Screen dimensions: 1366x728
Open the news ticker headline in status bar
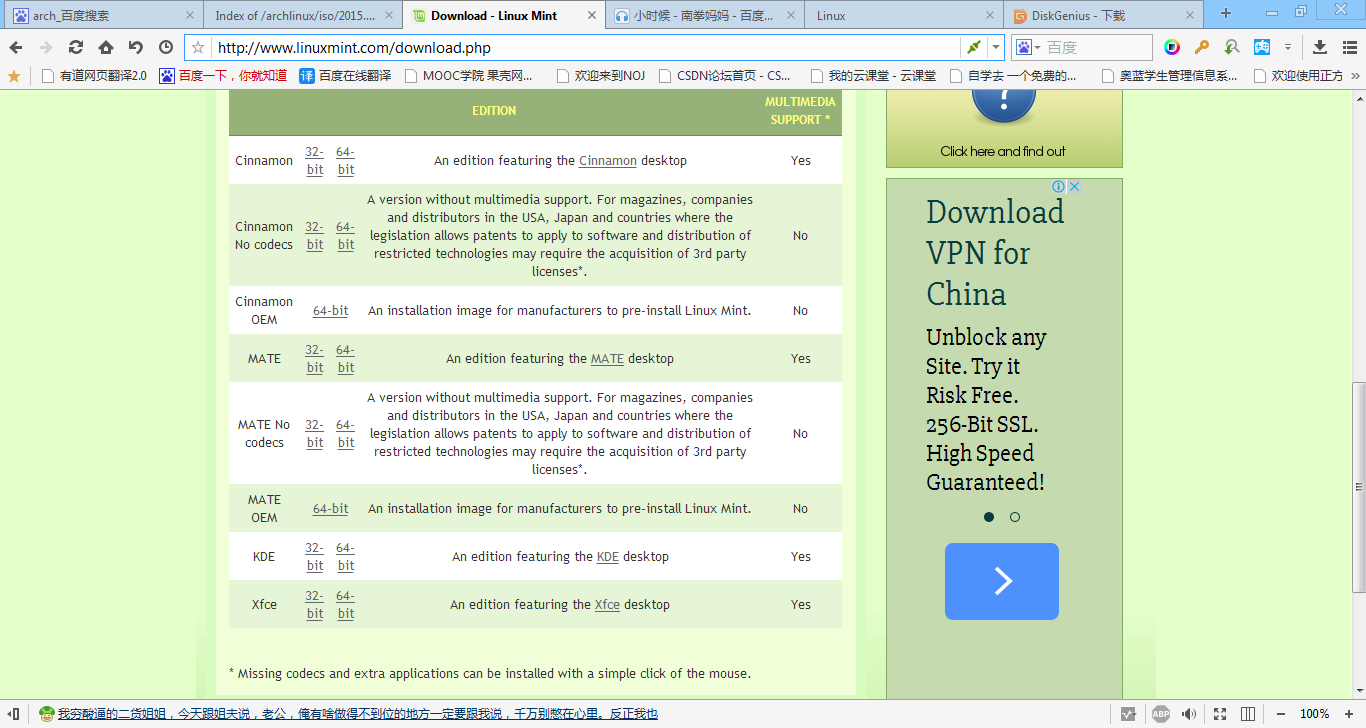tap(357, 714)
